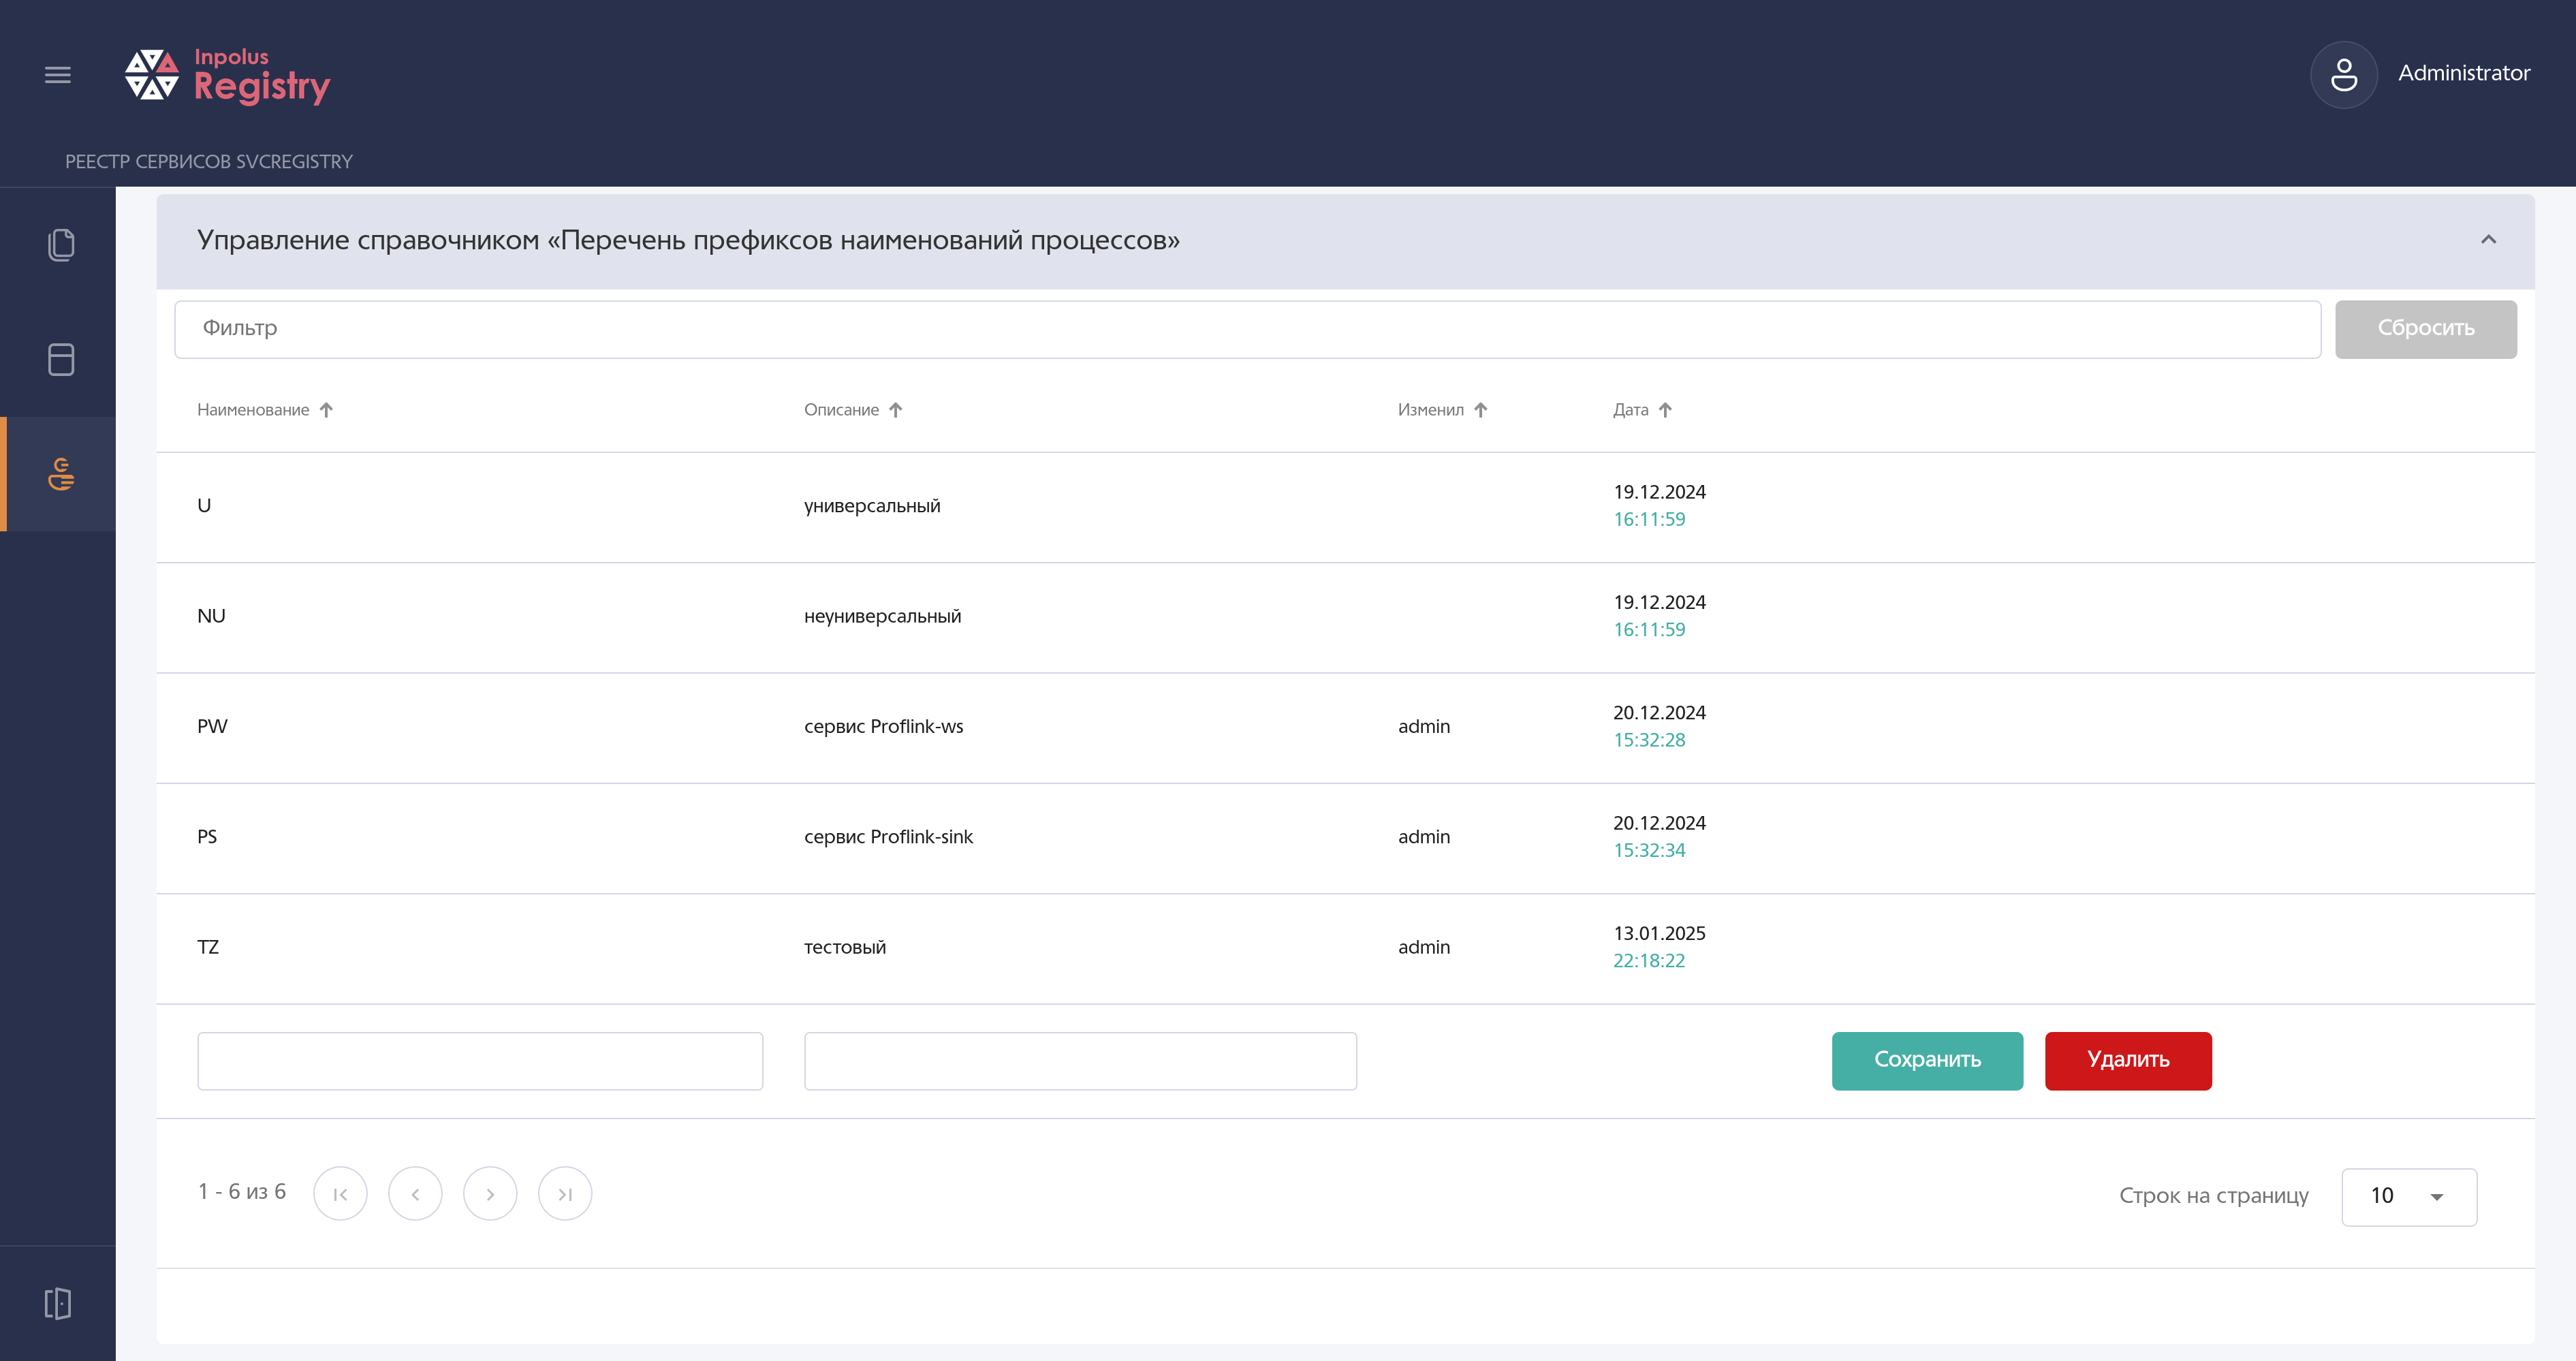Select the row named TZ
This screenshot has width=2576, height=1361.
(1345, 948)
